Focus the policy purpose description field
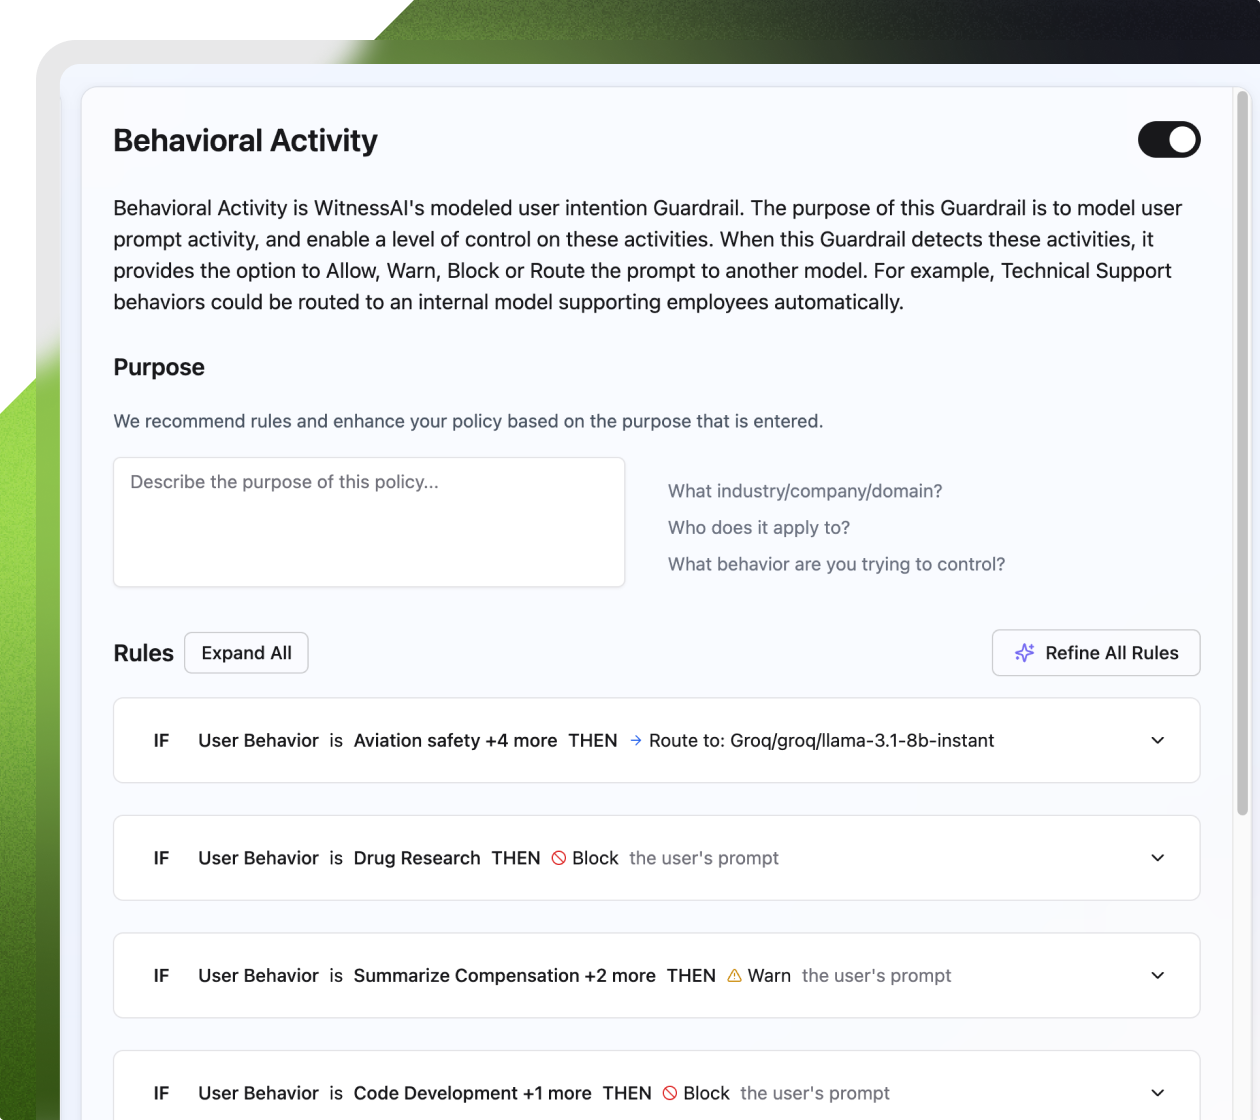The width and height of the screenshot is (1260, 1120). point(369,522)
